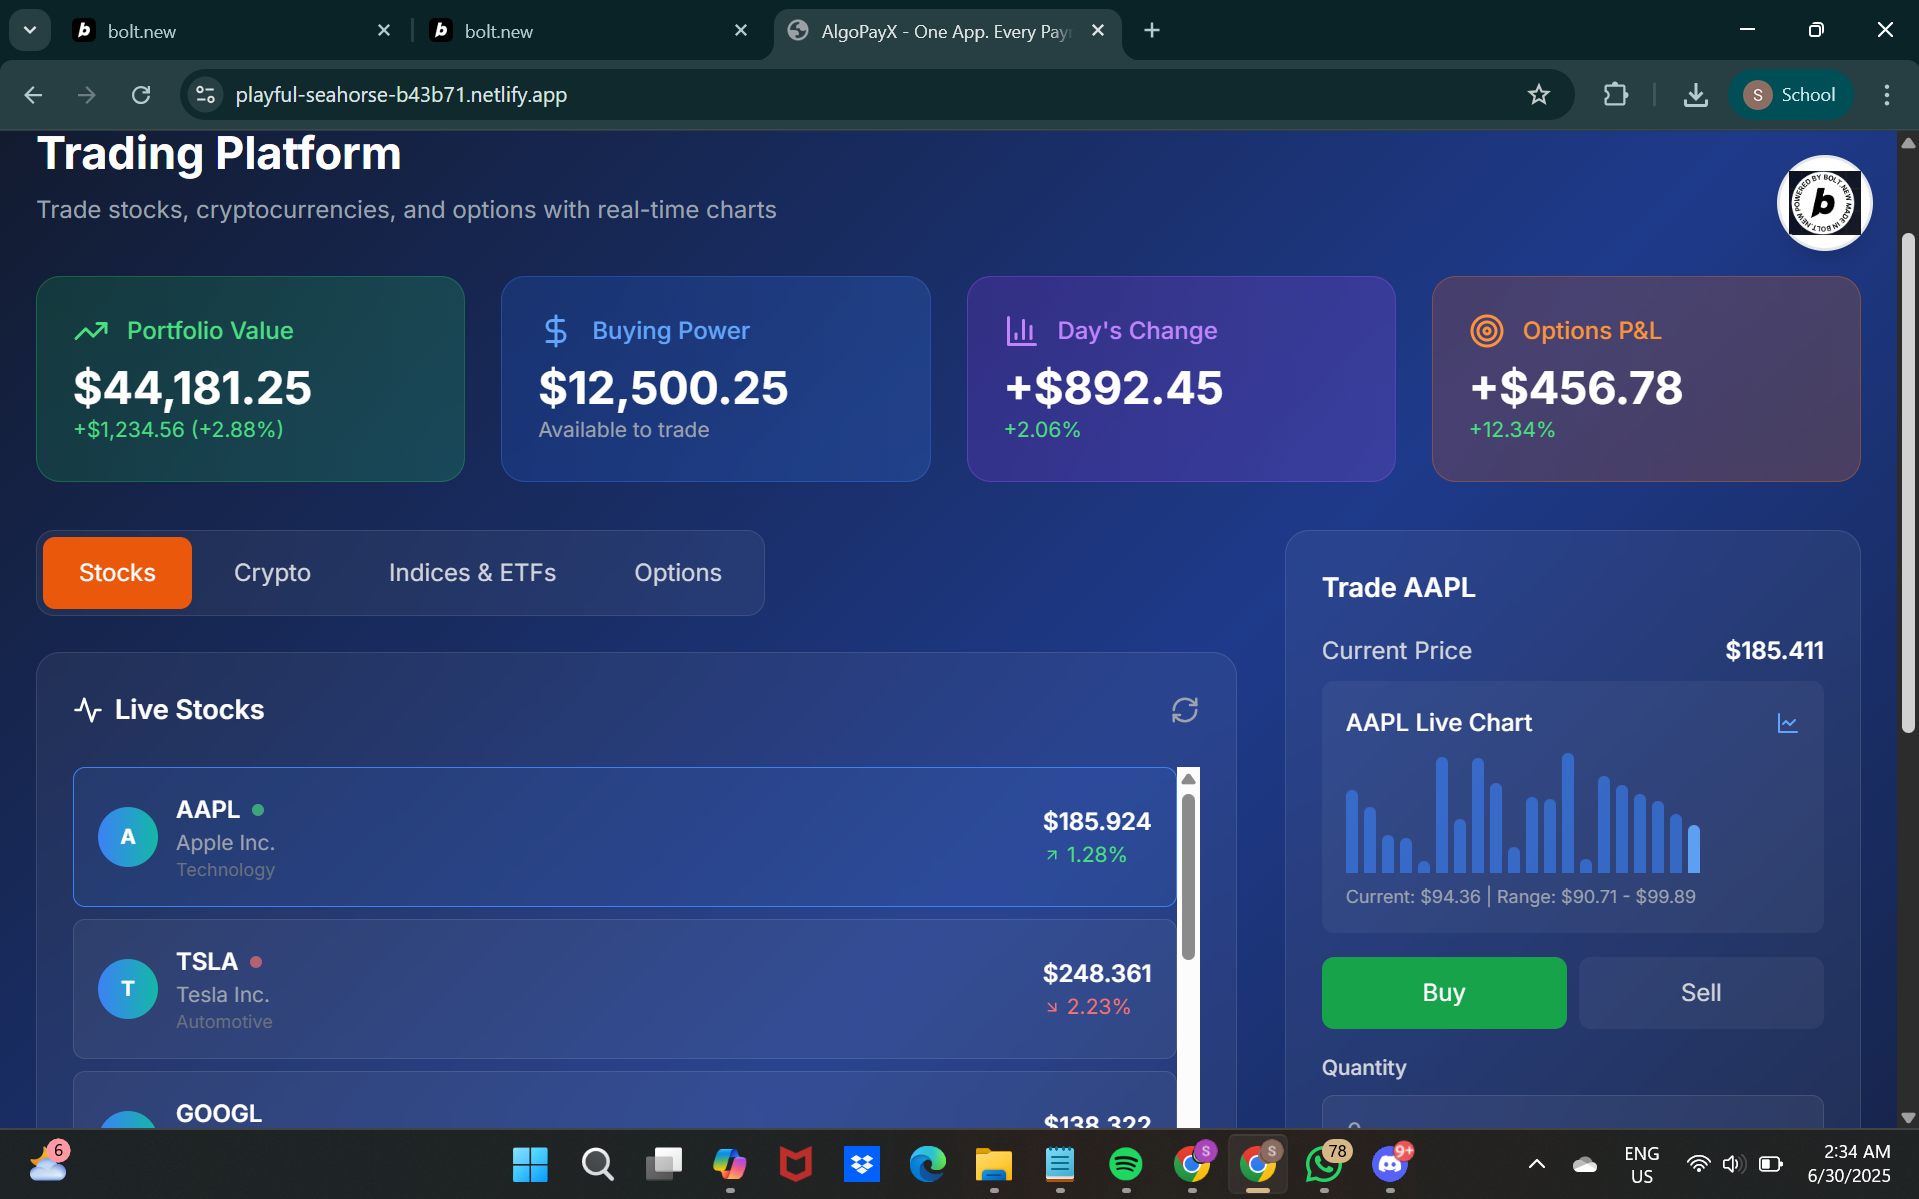The height and width of the screenshot is (1199, 1919).
Task: Click the AAPL price $185.924
Action: (x=1096, y=821)
